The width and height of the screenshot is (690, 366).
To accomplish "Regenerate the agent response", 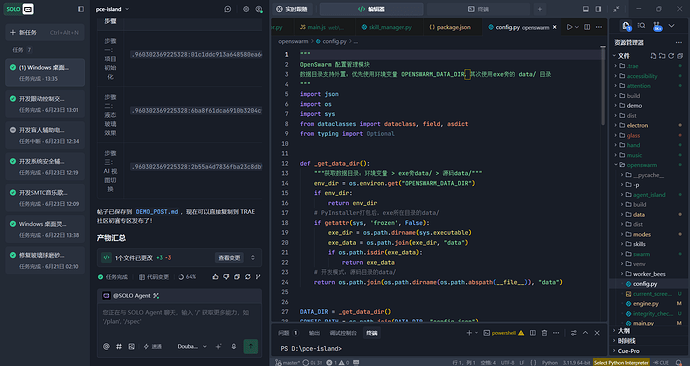I will click(248, 277).
